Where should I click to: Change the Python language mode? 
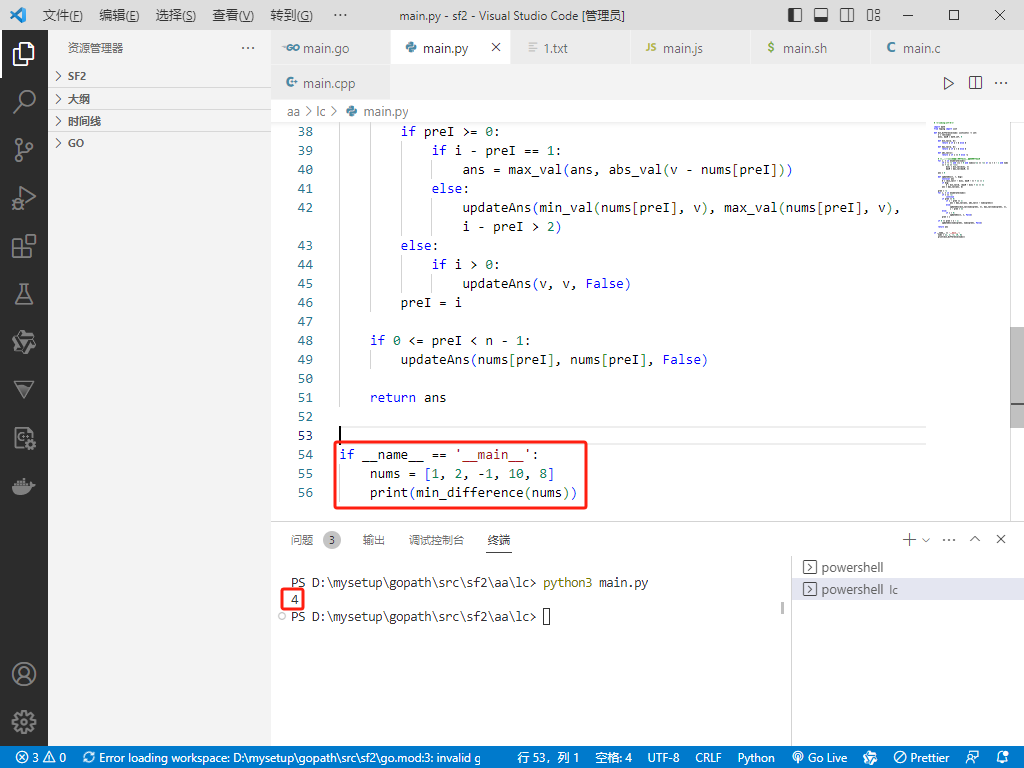(756, 758)
